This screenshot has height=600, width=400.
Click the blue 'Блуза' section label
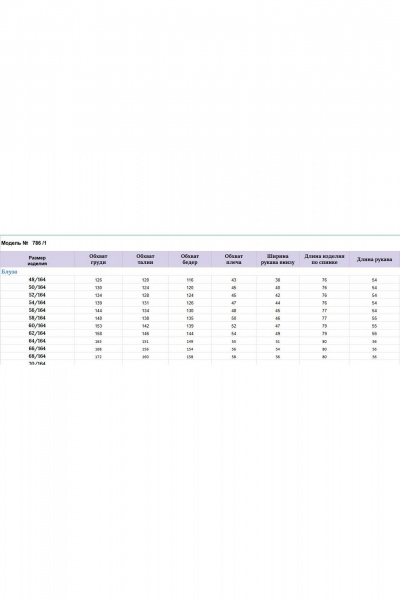[x=9, y=272]
